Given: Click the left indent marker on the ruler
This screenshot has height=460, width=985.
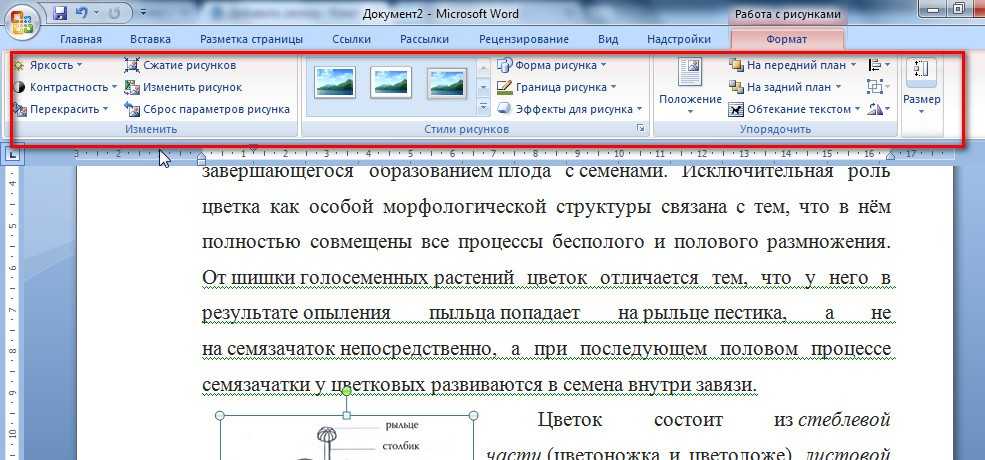Looking at the screenshot, I should coord(202,158).
